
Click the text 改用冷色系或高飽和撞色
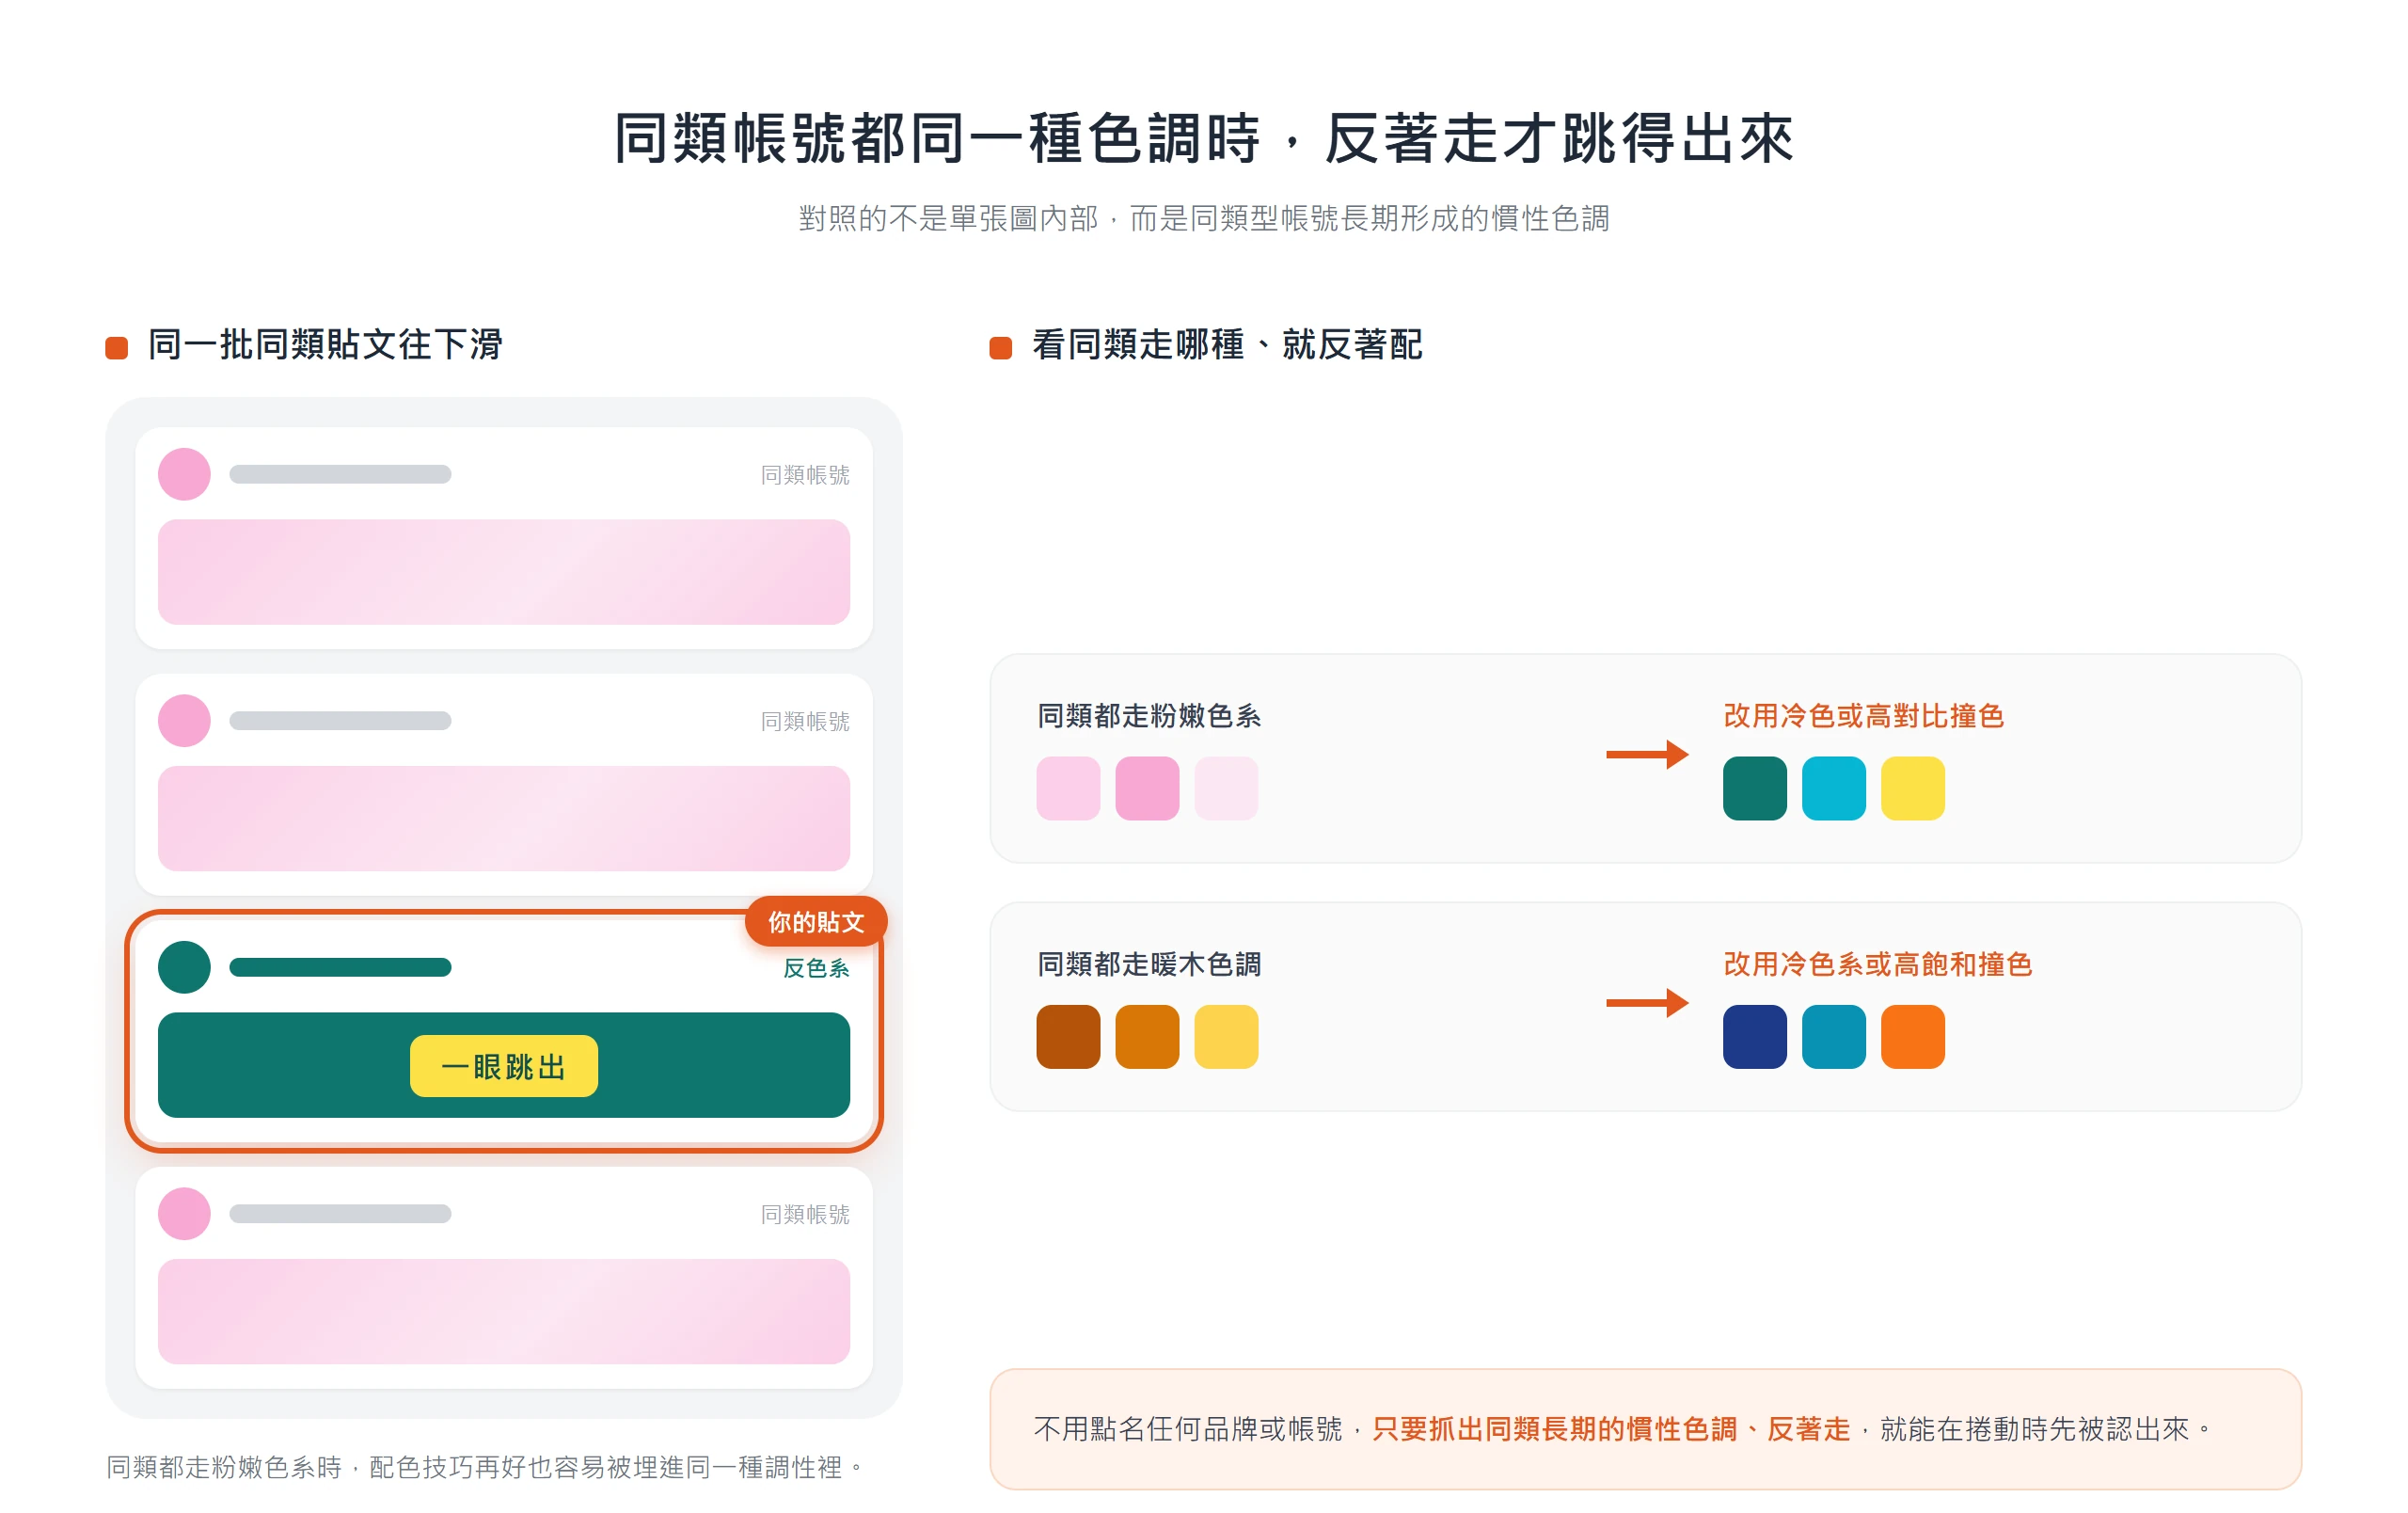point(1878,964)
